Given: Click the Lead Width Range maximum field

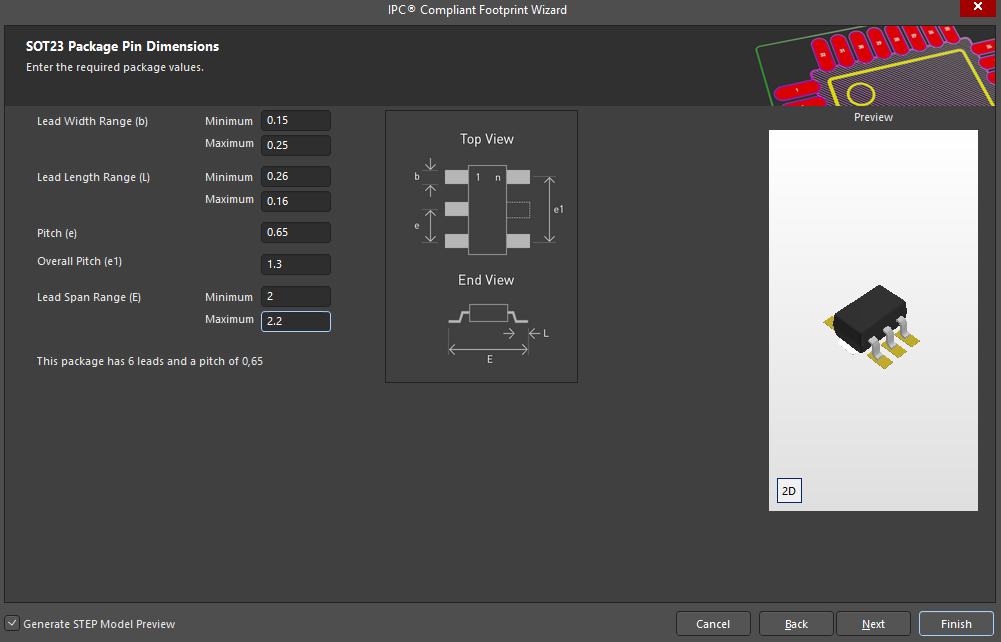Looking at the screenshot, I should click(295, 145).
